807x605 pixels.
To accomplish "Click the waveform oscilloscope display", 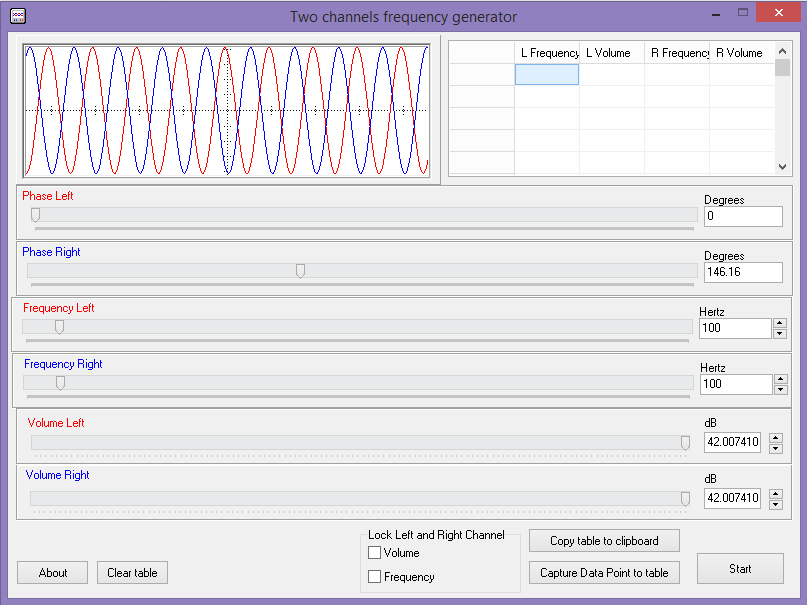I will pos(226,111).
